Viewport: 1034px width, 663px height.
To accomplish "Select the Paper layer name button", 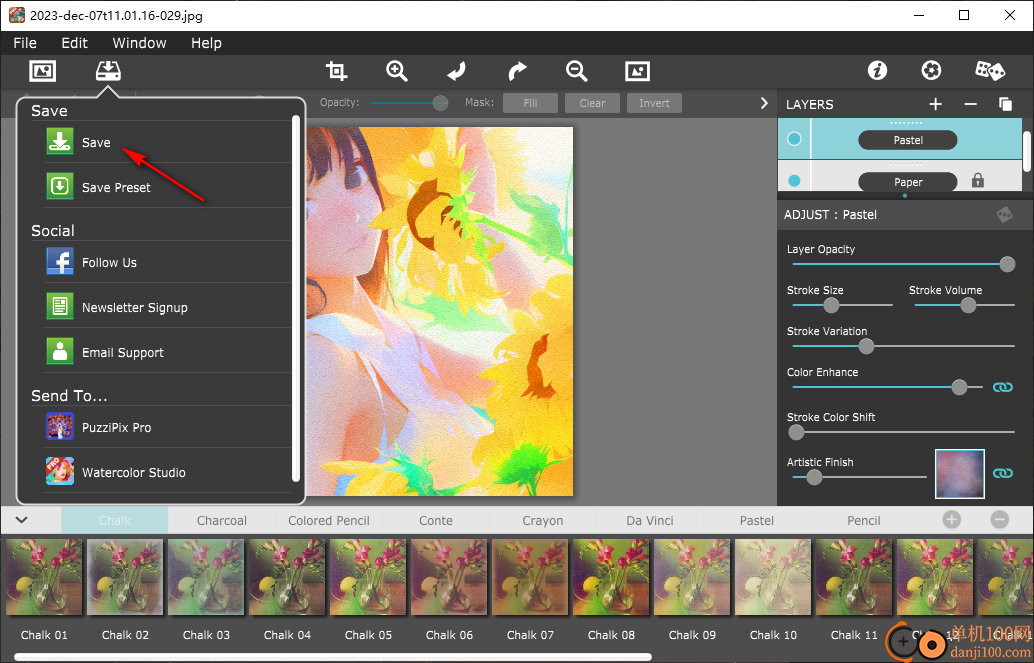I will click(907, 181).
